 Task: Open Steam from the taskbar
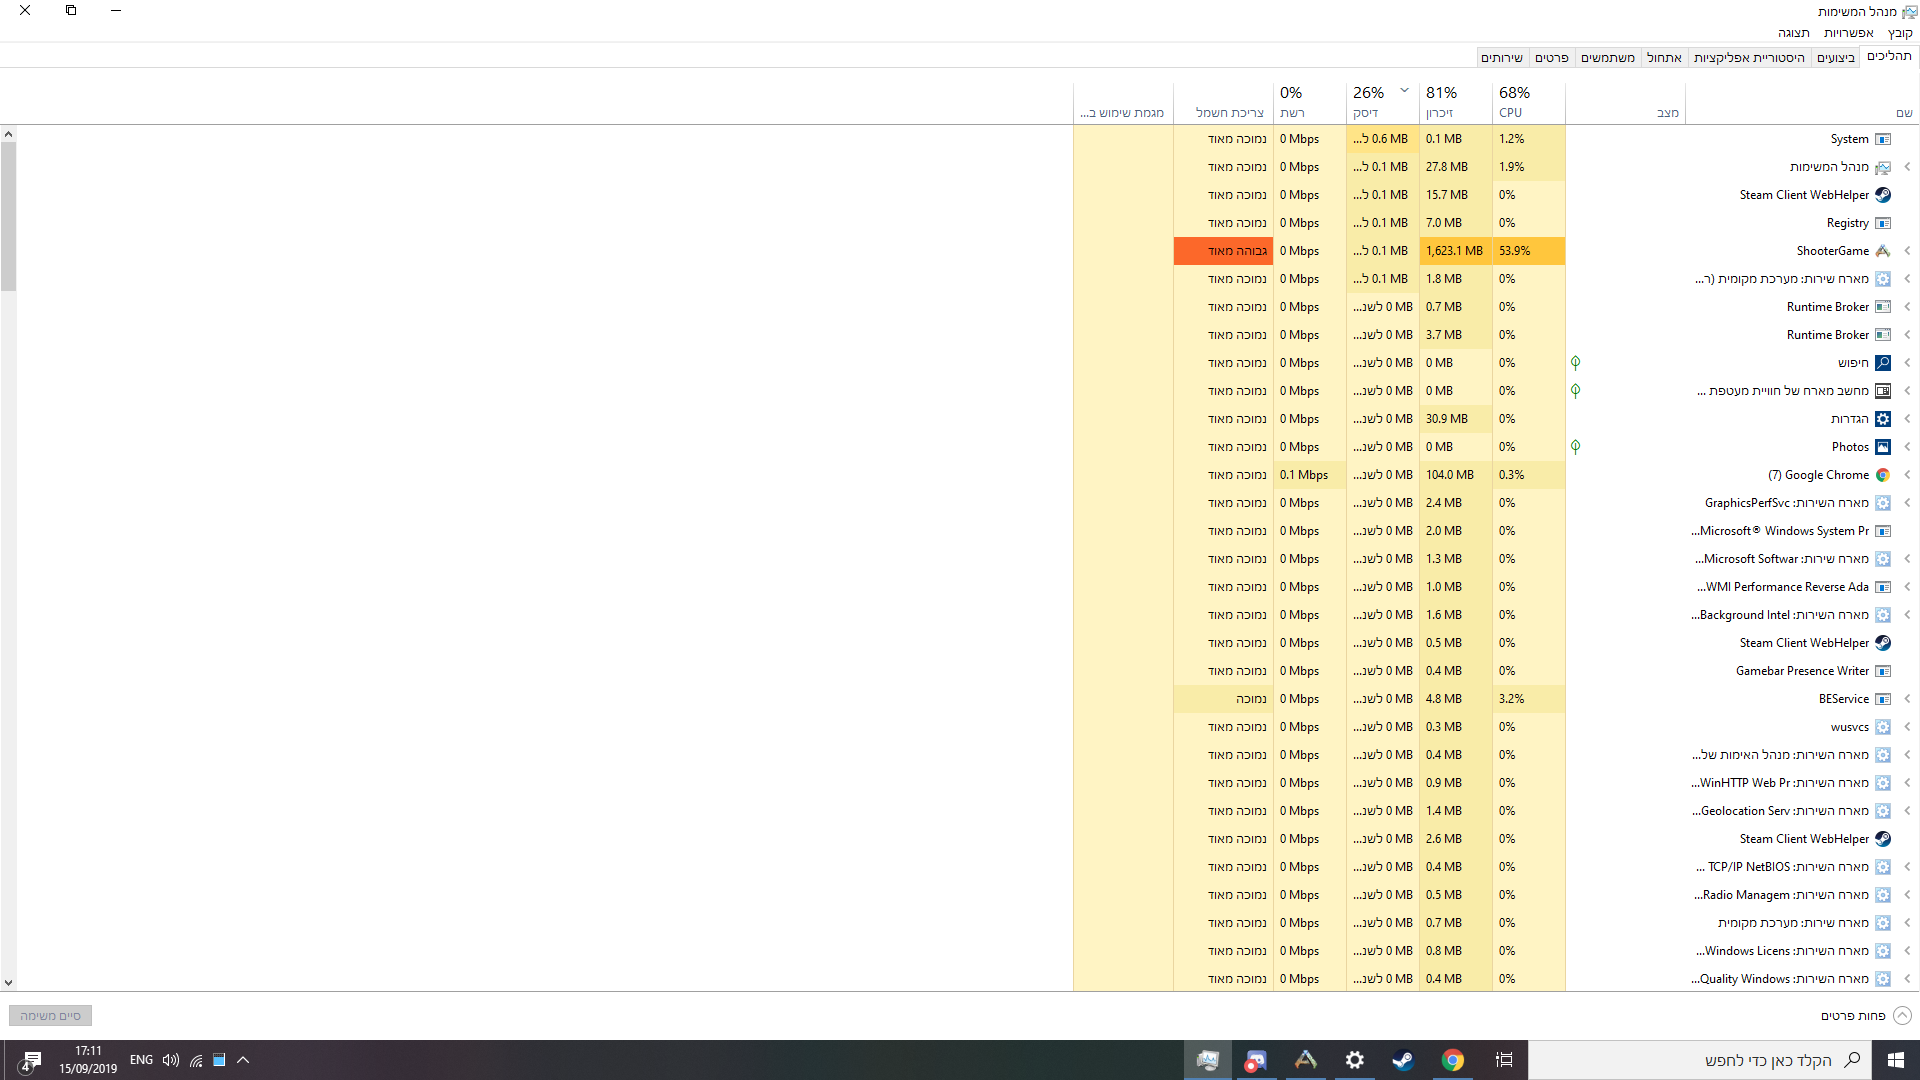pyautogui.click(x=1403, y=1060)
